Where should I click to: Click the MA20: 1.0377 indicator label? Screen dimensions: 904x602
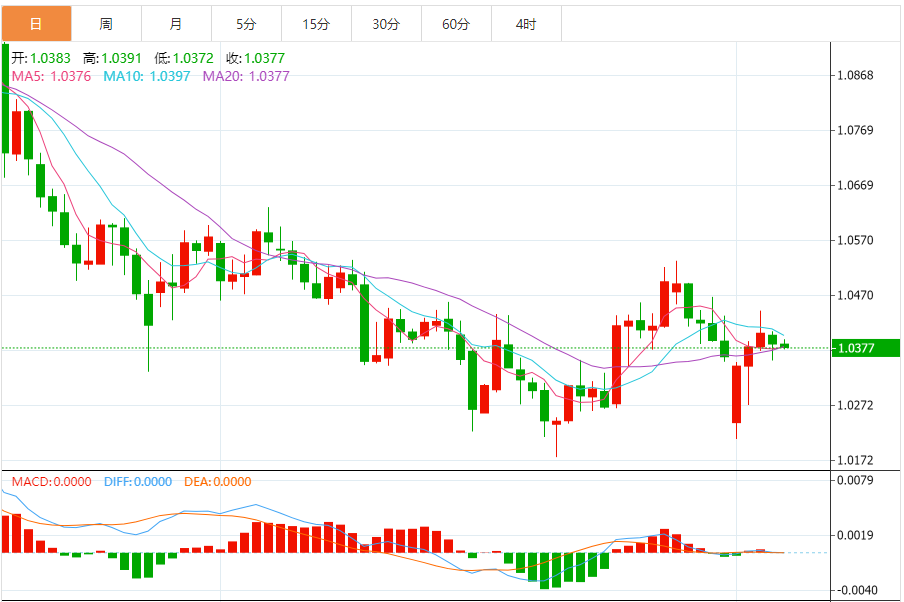[x=246, y=76]
